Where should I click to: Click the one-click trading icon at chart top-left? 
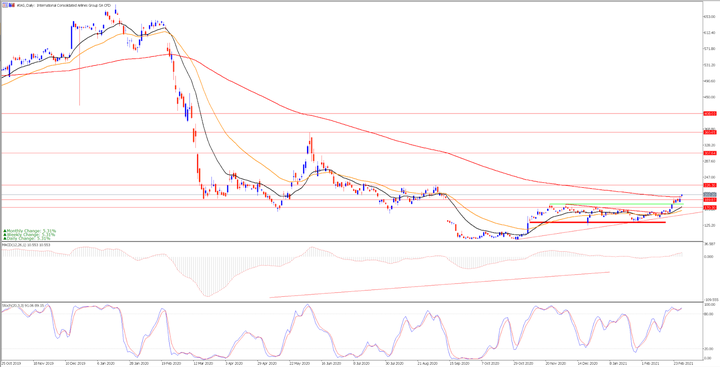pyautogui.click(x=5, y=5)
